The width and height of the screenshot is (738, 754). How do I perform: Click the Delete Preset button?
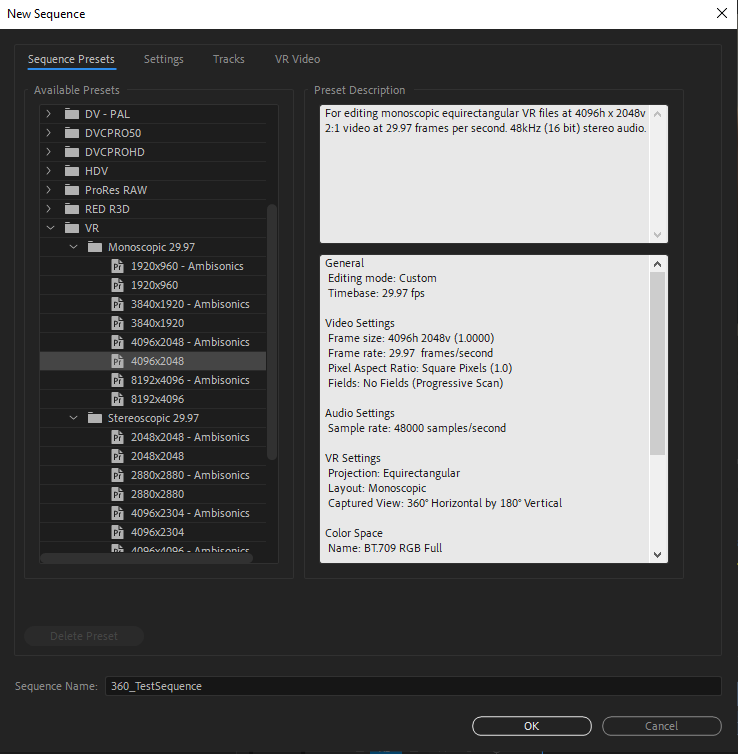(x=84, y=636)
